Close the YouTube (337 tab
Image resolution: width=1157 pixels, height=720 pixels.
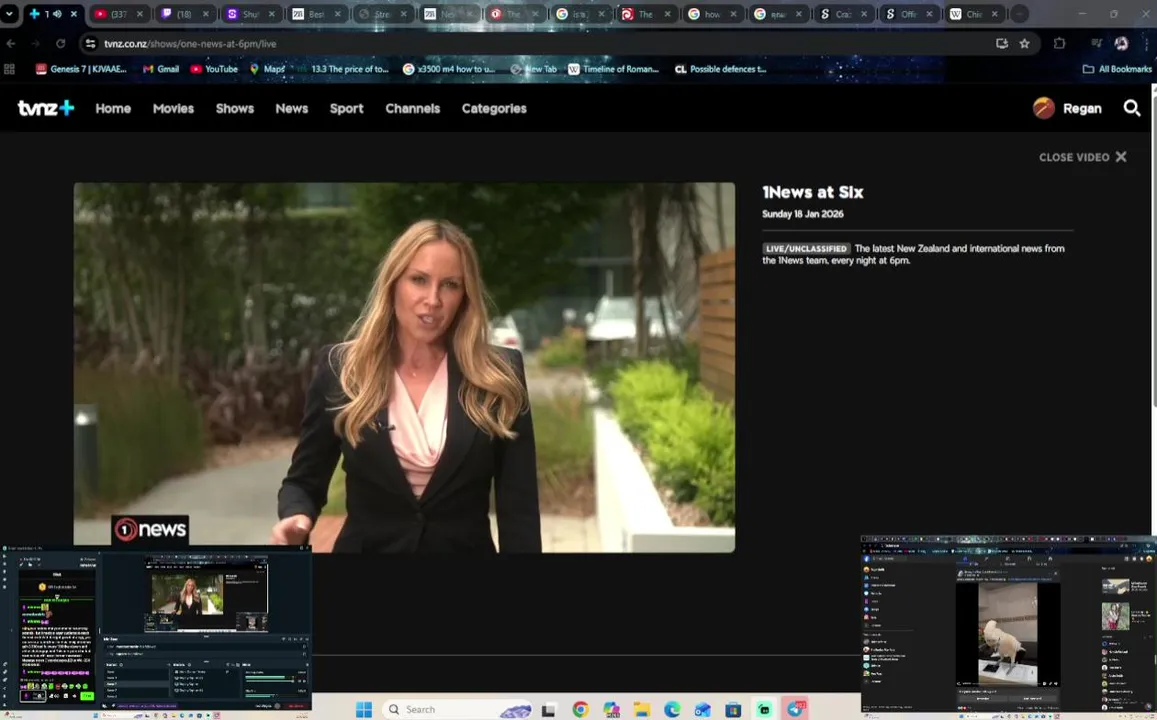click(140, 14)
